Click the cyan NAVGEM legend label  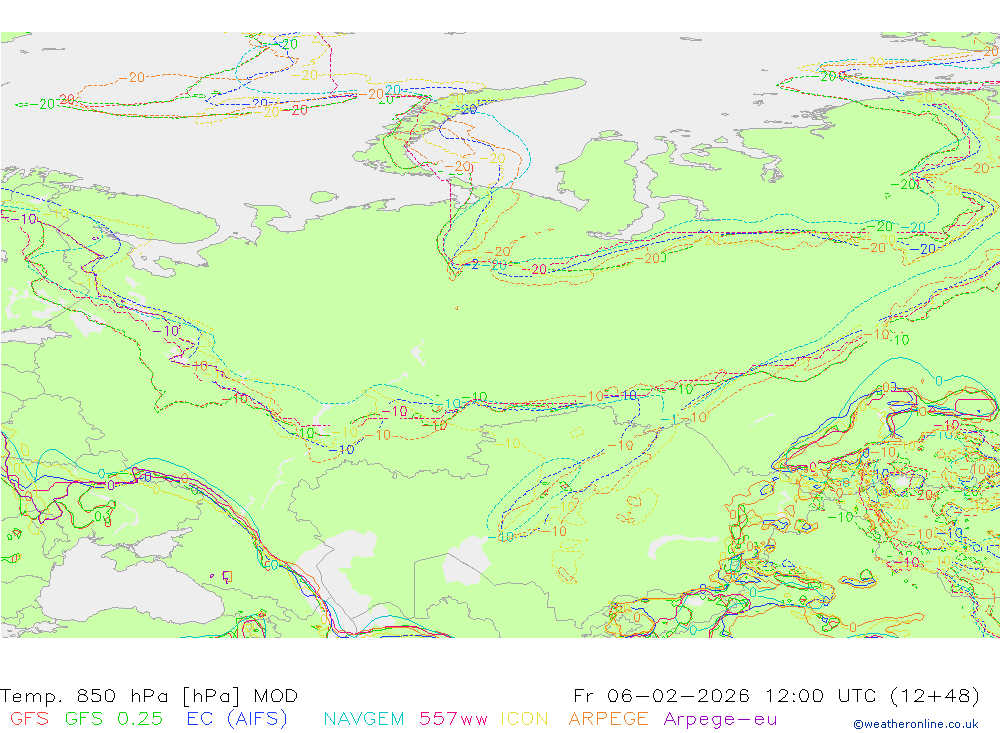tap(364, 719)
